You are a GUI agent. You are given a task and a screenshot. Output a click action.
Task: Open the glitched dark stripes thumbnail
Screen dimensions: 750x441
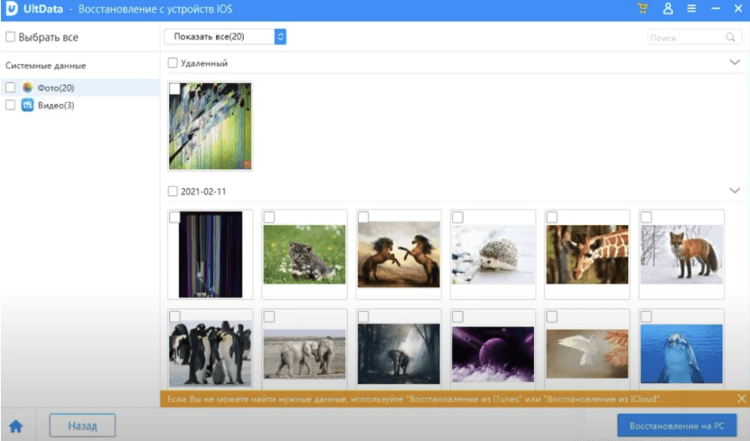coord(210,254)
